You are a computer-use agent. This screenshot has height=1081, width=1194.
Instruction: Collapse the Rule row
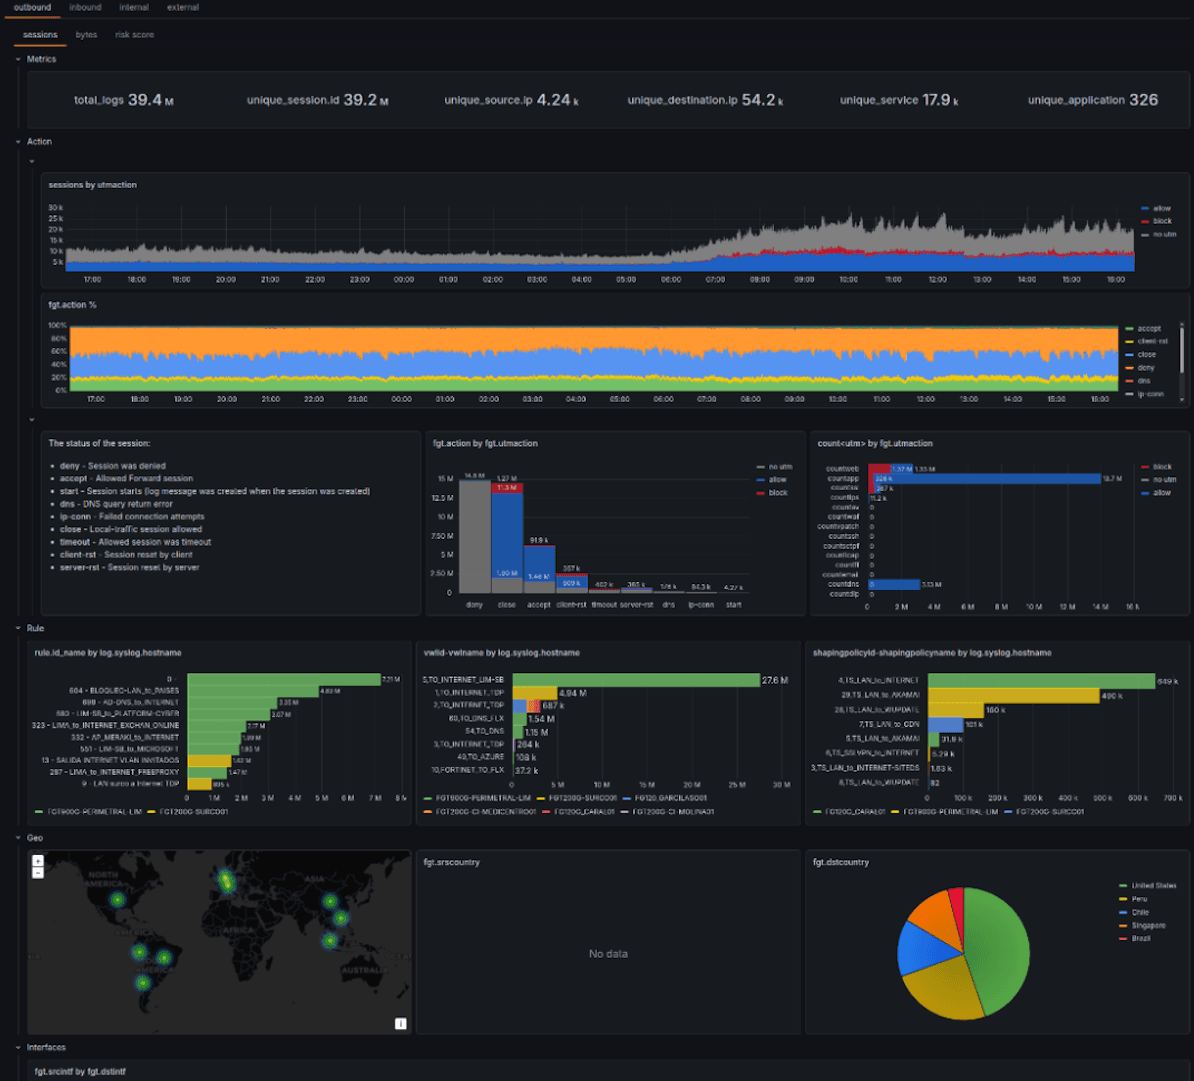34,627
